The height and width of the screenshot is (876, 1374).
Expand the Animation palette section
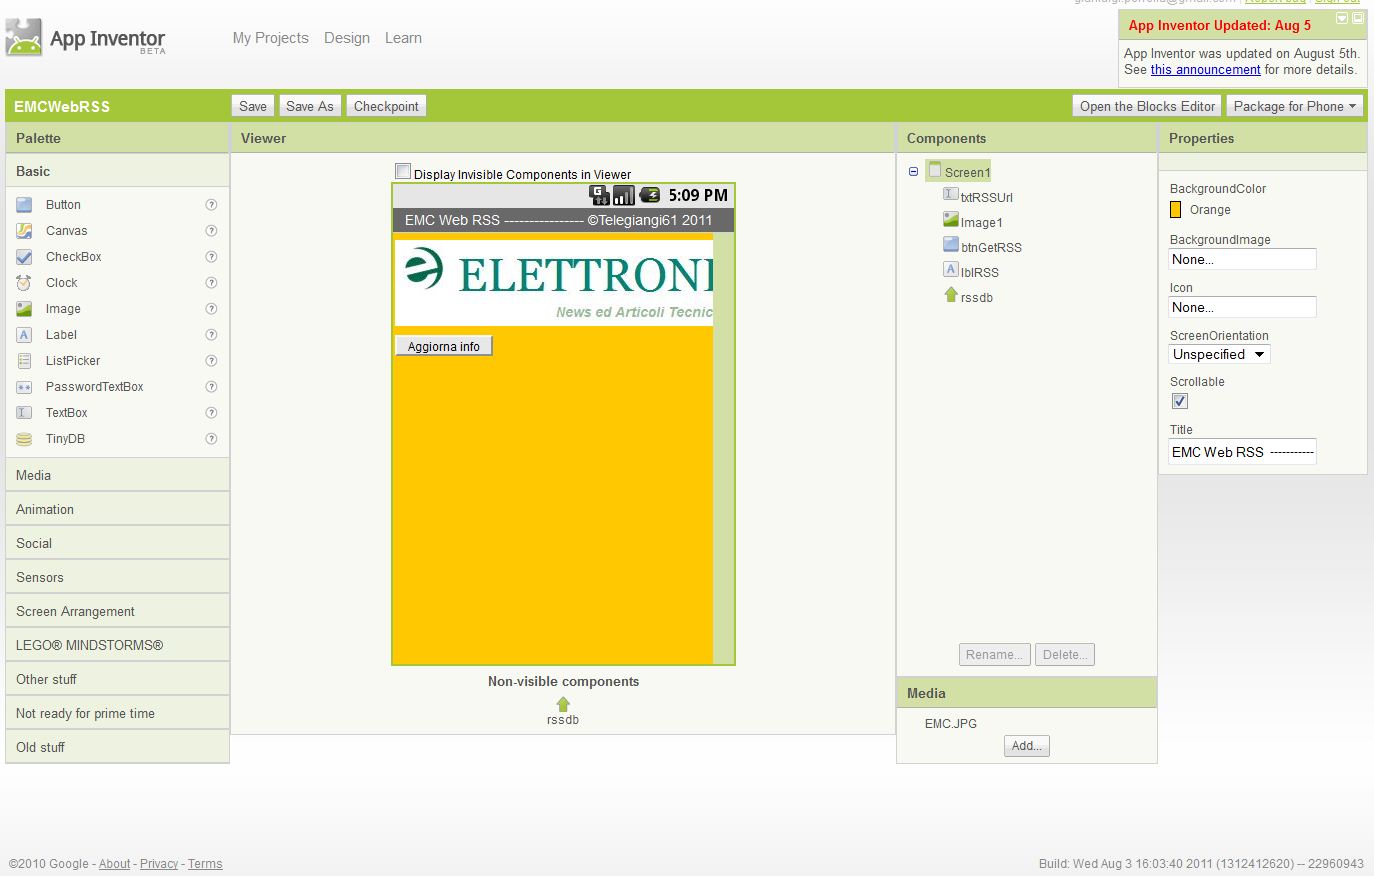(x=117, y=509)
